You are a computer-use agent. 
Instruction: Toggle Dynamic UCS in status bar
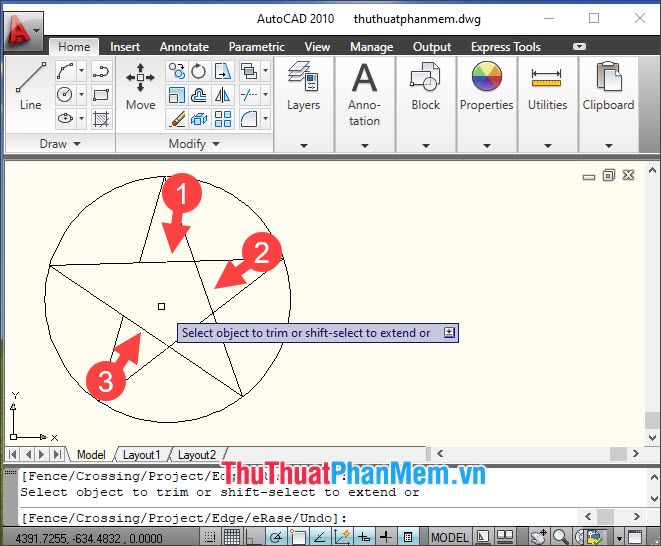click(x=342, y=537)
